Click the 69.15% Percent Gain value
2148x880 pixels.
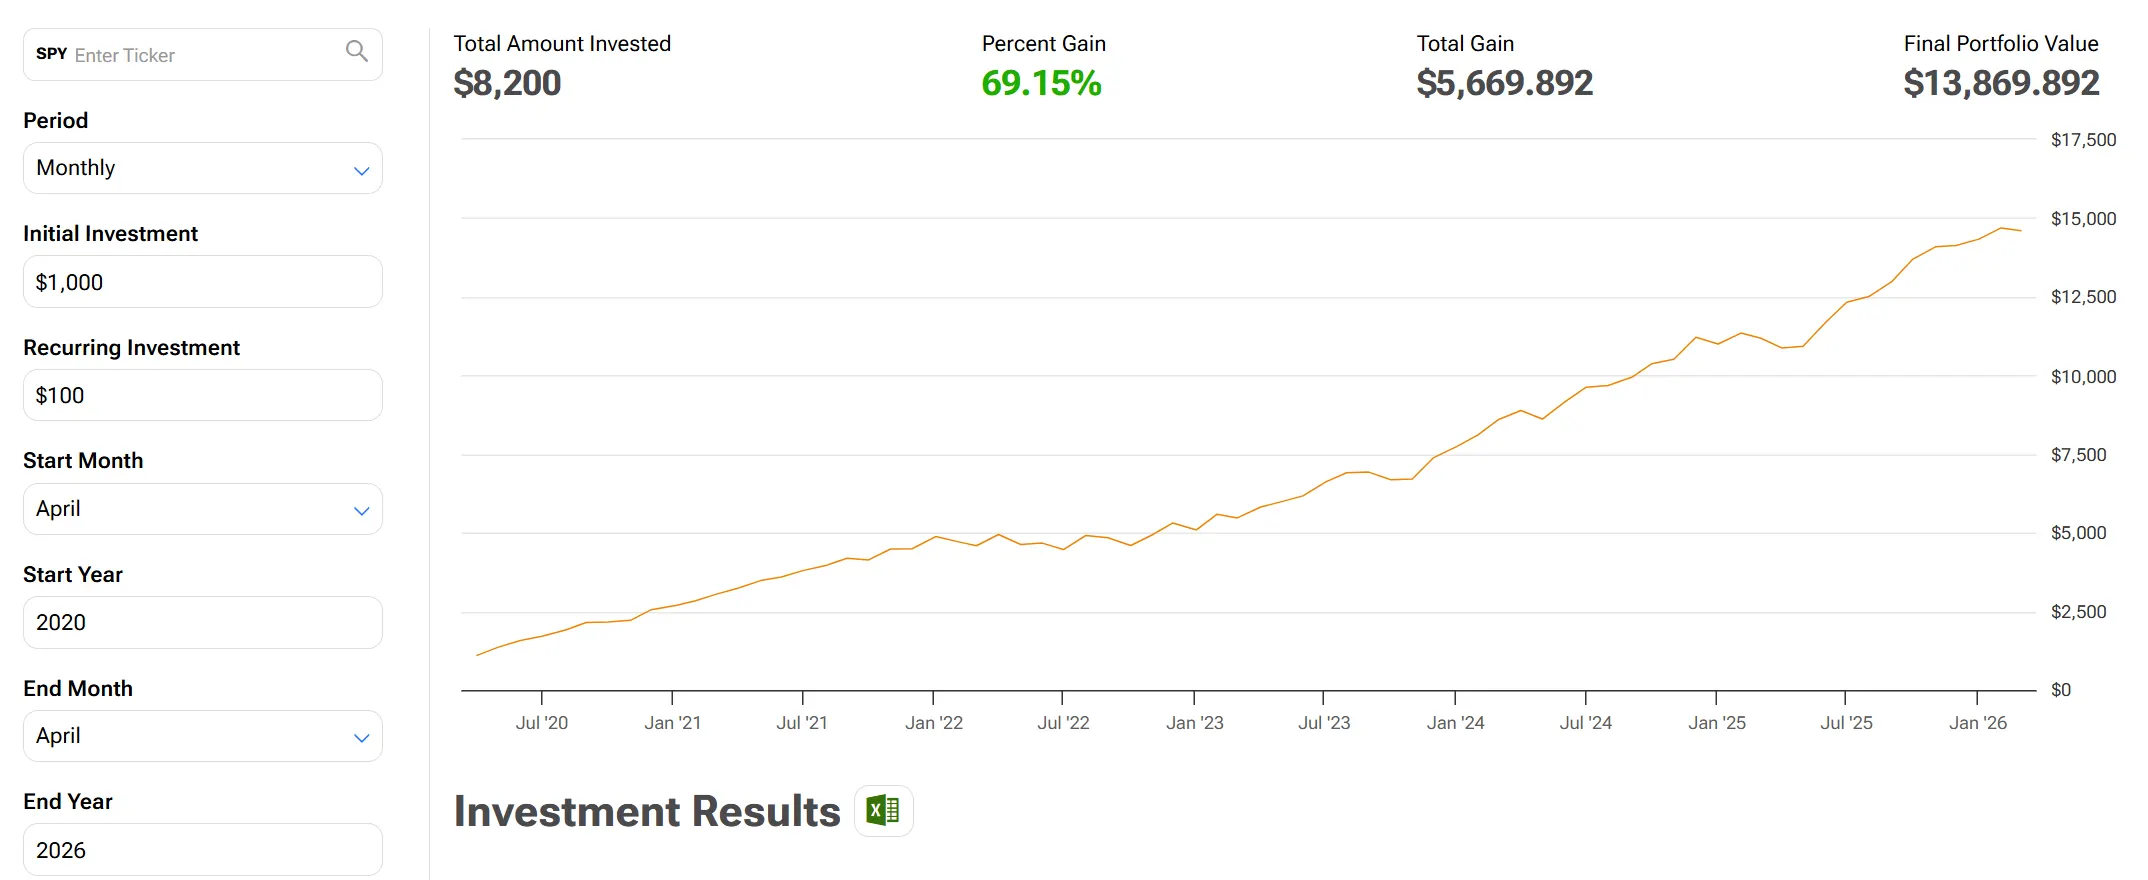pyautogui.click(x=1041, y=83)
